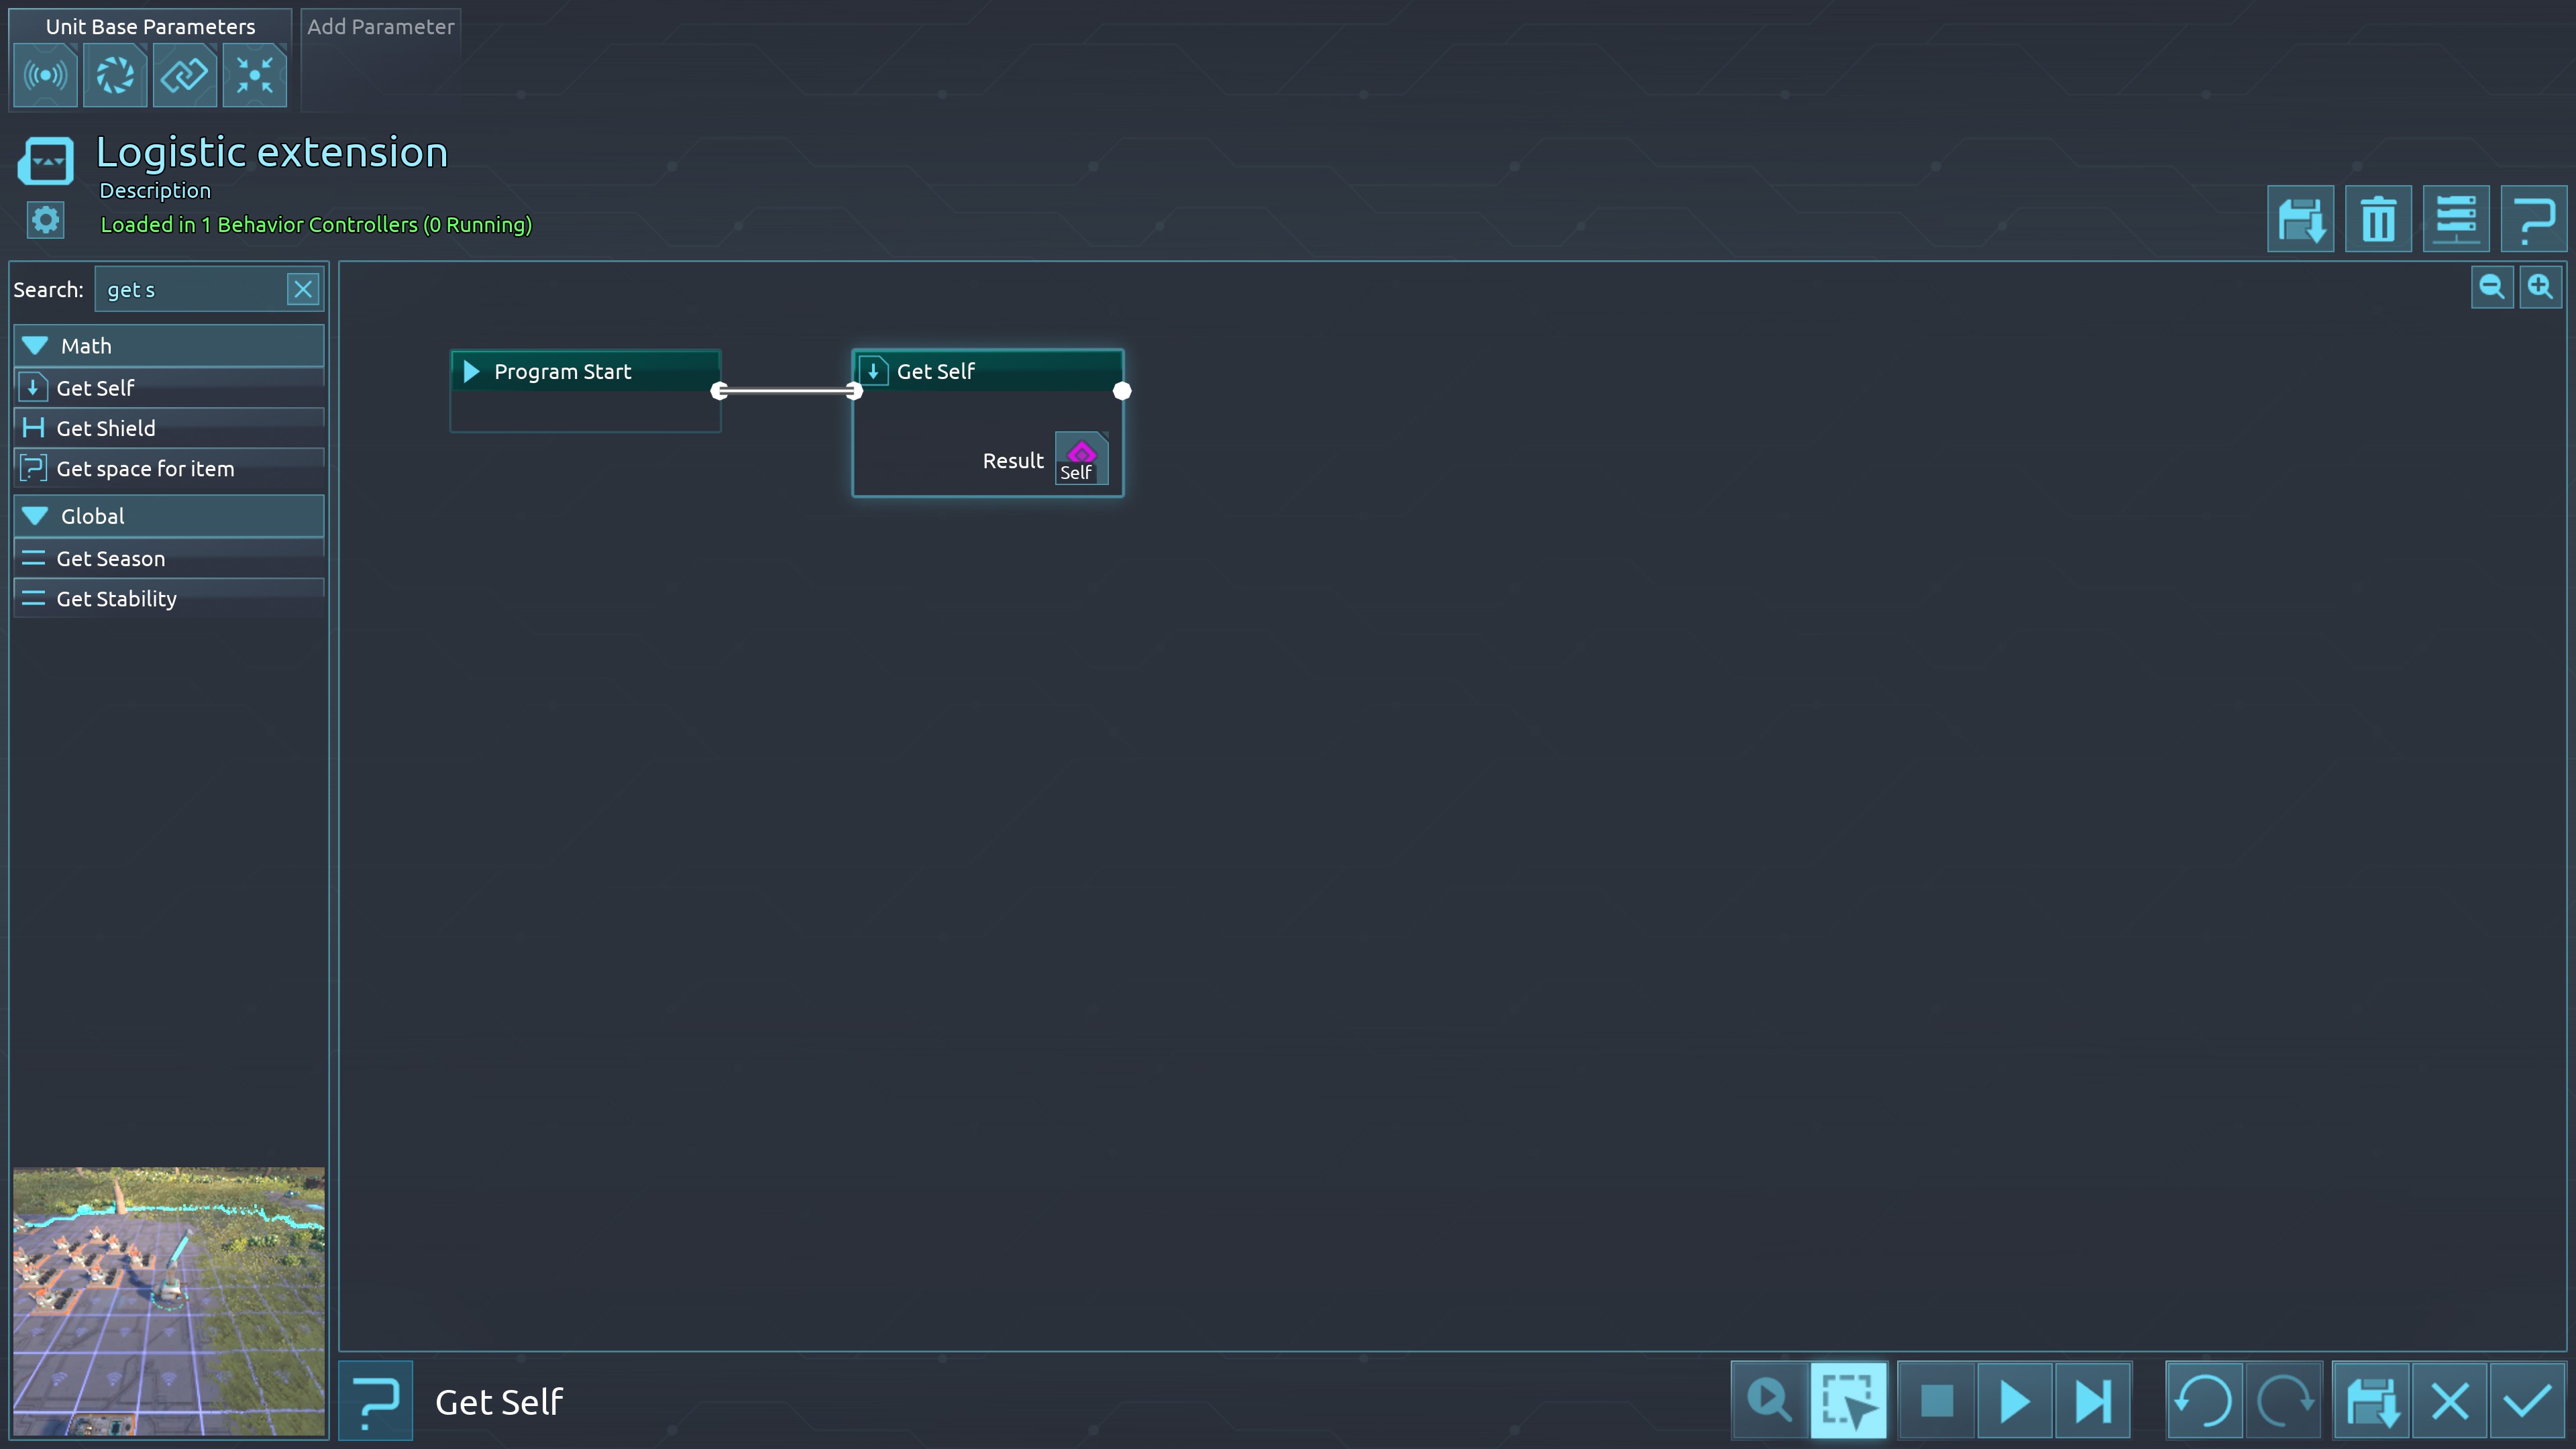Zoom in on the node canvas
The height and width of the screenshot is (1449, 2576).
point(2540,288)
